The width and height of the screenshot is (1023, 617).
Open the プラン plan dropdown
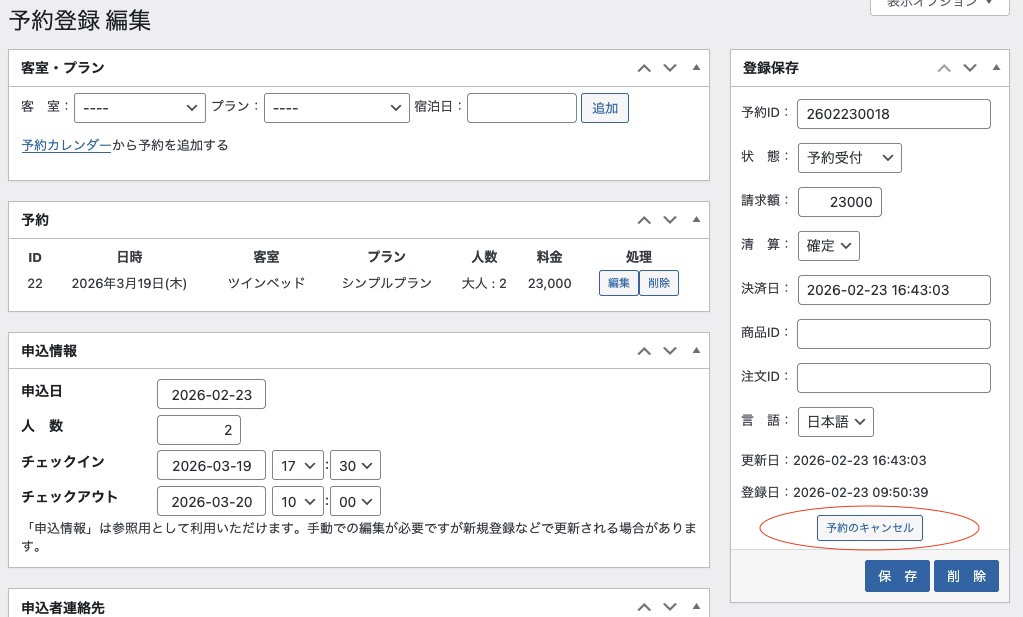click(x=334, y=108)
